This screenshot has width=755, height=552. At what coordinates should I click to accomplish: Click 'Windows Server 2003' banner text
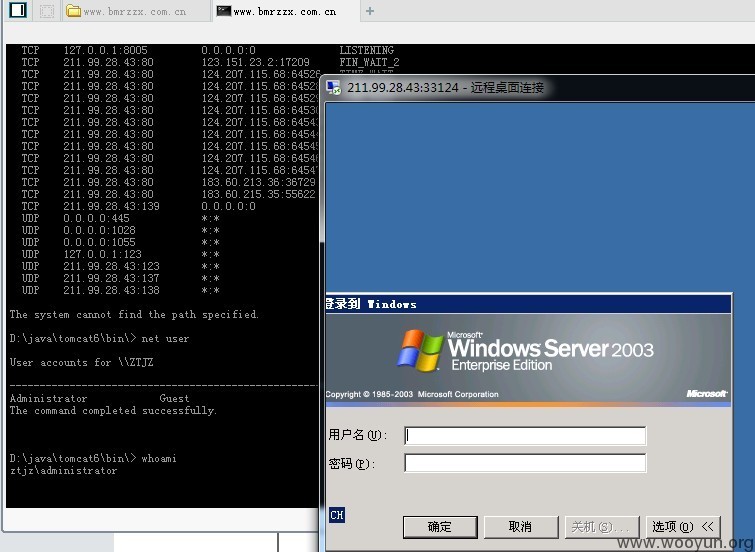[550, 348]
